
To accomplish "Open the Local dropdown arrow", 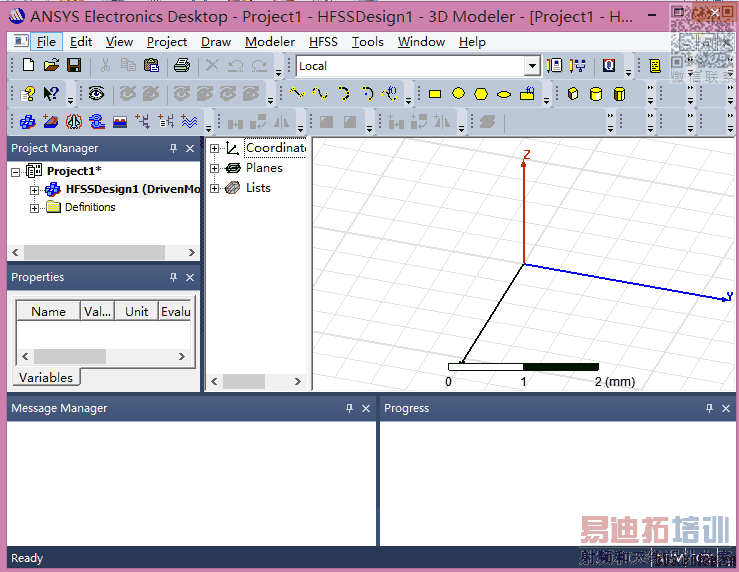I will click(x=532, y=65).
